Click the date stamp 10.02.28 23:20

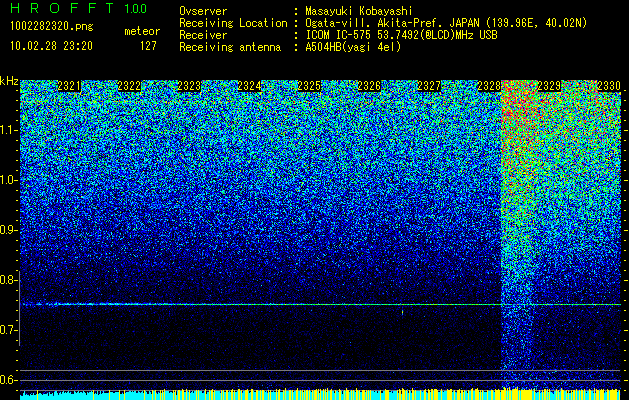click(x=51, y=46)
